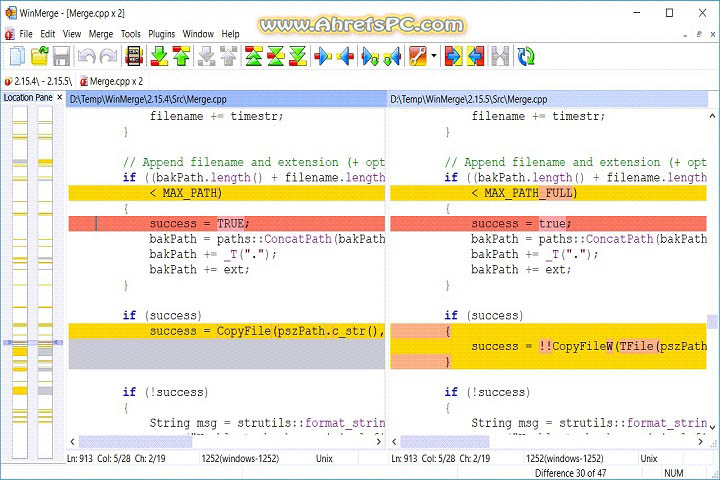Open the Plugins menu
This screenshot has width=720, height=480.
coord(161,34)
